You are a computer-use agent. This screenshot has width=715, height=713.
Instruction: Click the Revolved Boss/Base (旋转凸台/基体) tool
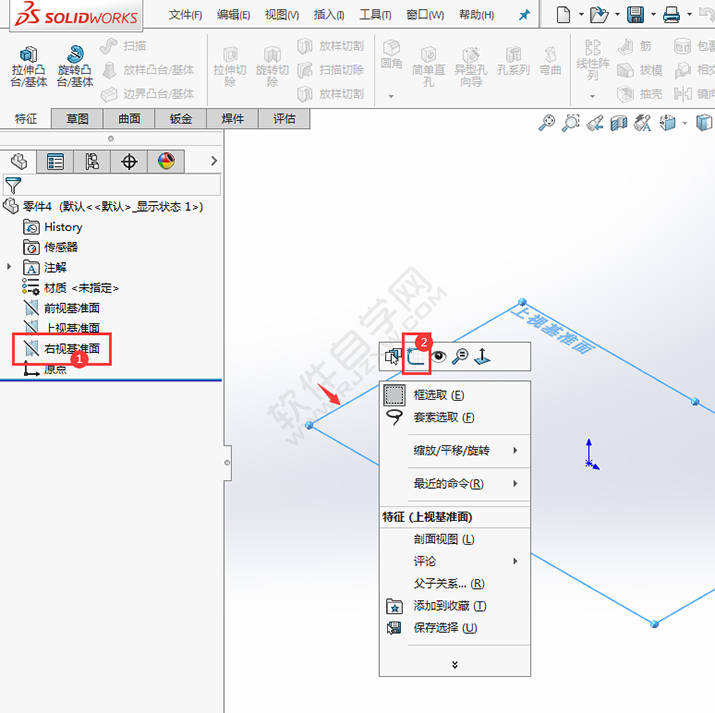tap(75, 67)
